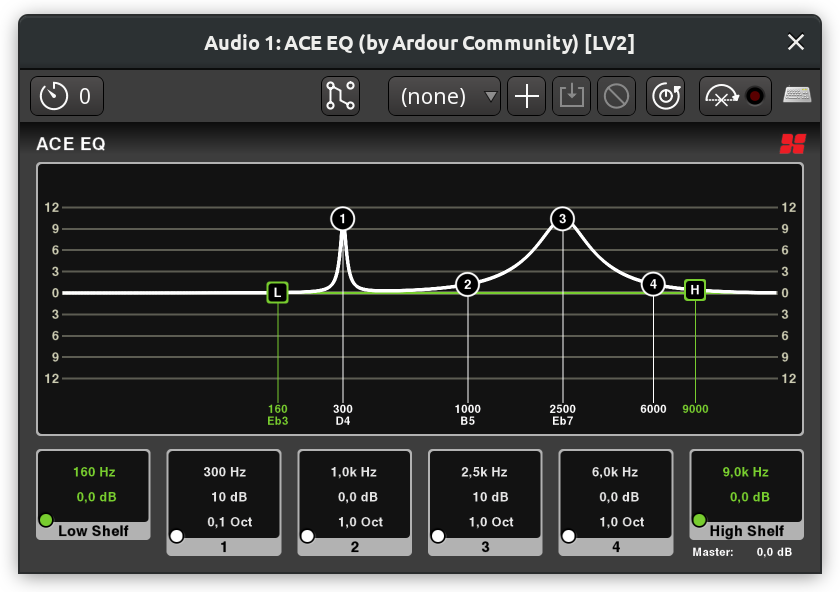Click the ACE EQ title text
Screen dimensions: 840x592
click(71, 144)
